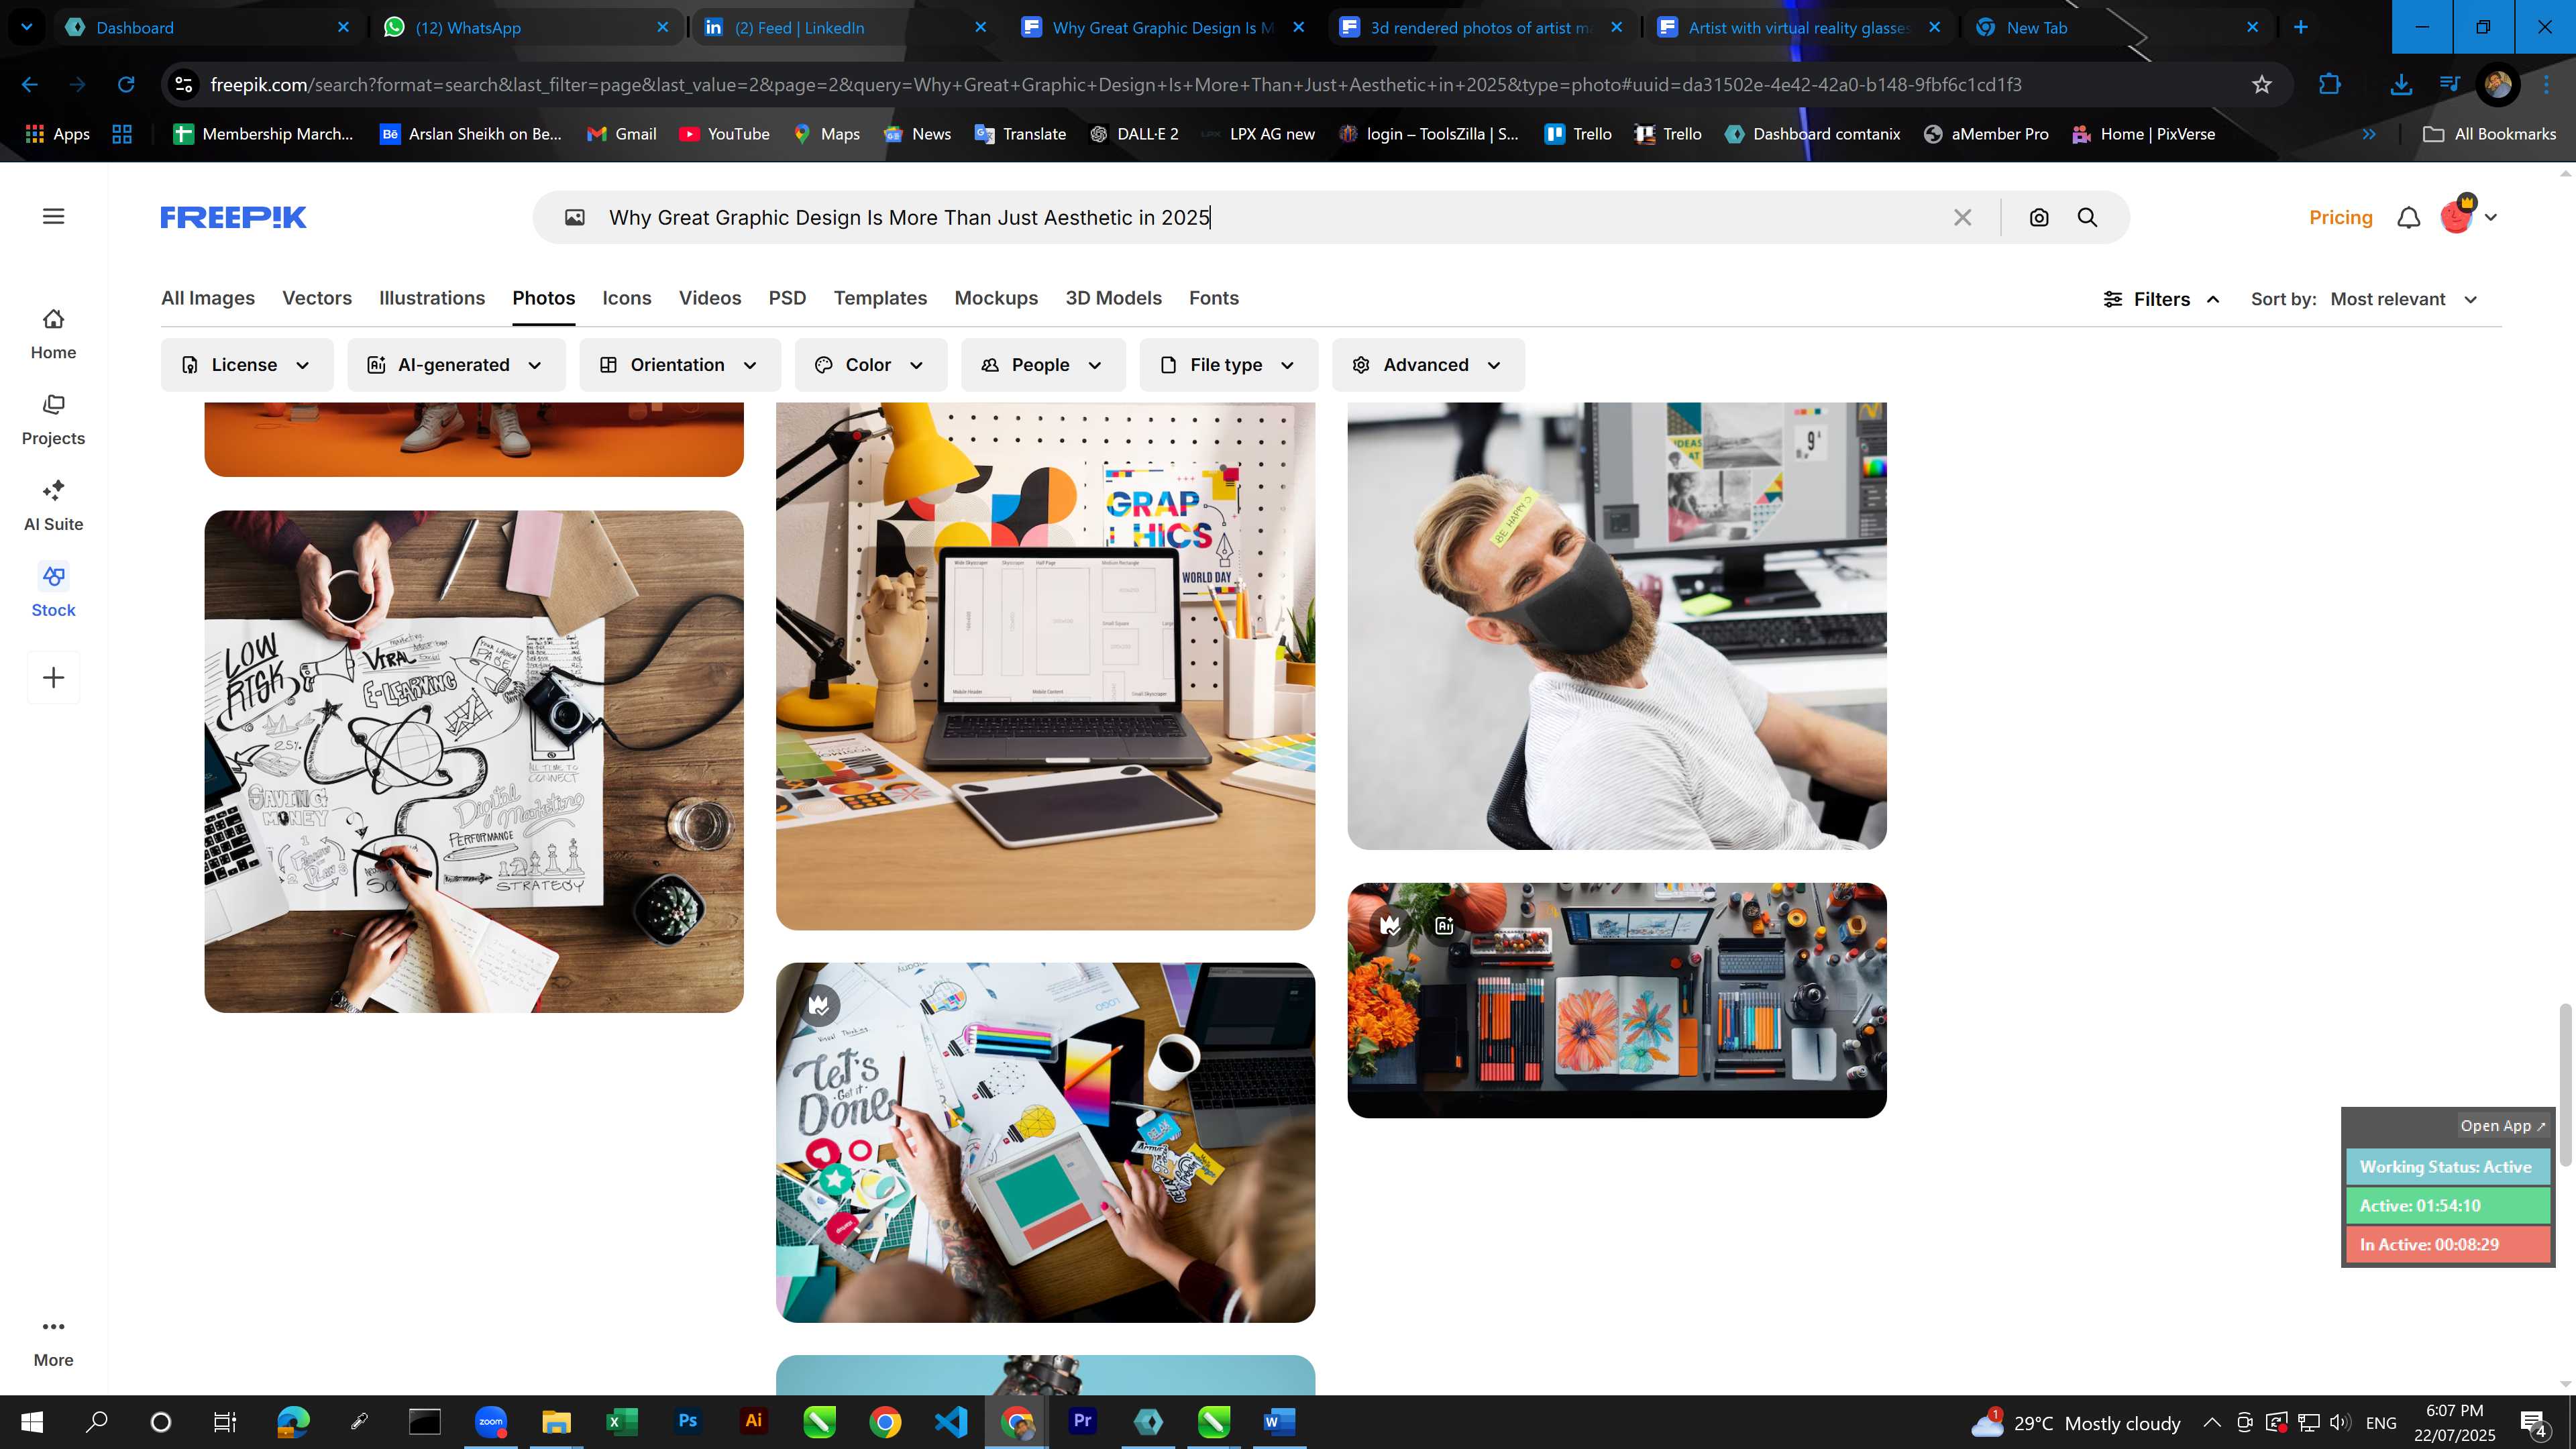Open new browser tab with plus
The height and width of the screenshot is (1449, 2576).
coord(2300,27)
